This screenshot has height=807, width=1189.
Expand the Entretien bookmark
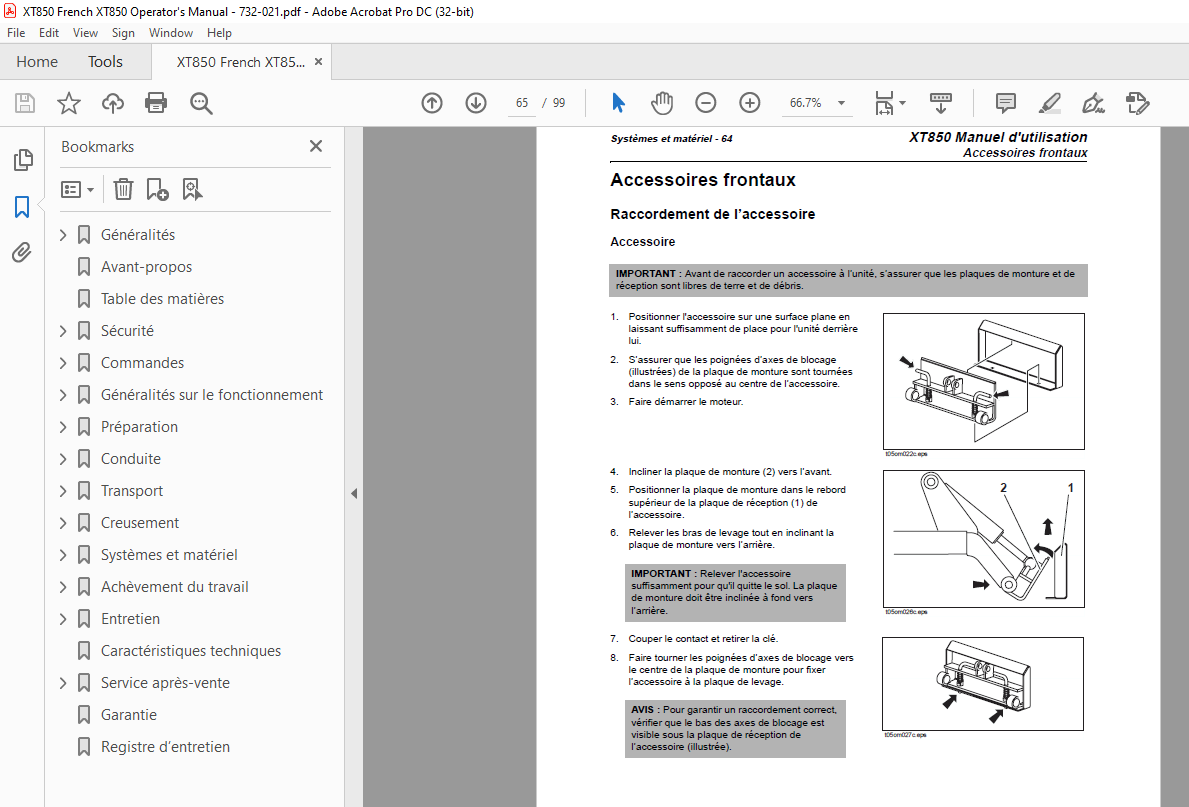(64, 619)
